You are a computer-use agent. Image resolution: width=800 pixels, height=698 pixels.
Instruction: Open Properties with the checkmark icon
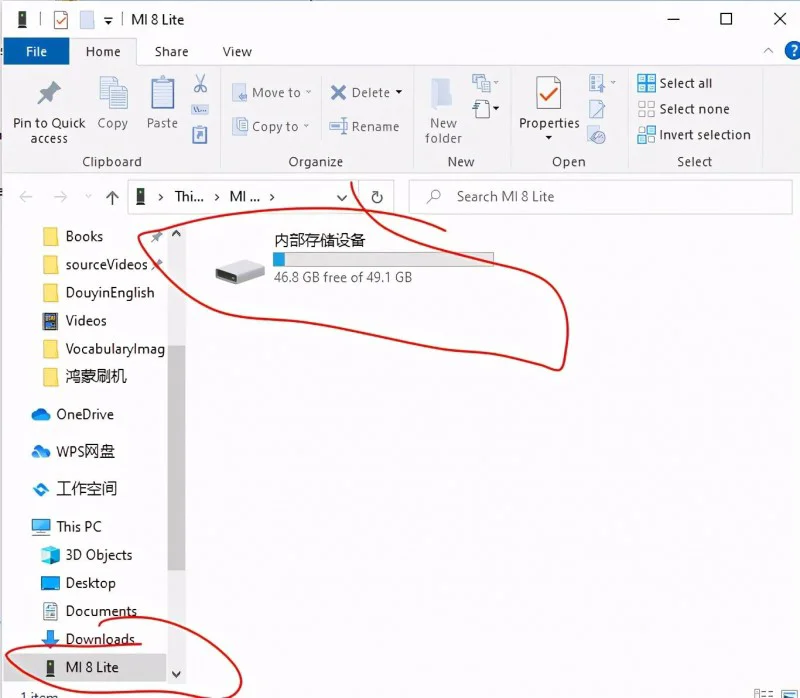pyautogui.click(x=548, y=97)
